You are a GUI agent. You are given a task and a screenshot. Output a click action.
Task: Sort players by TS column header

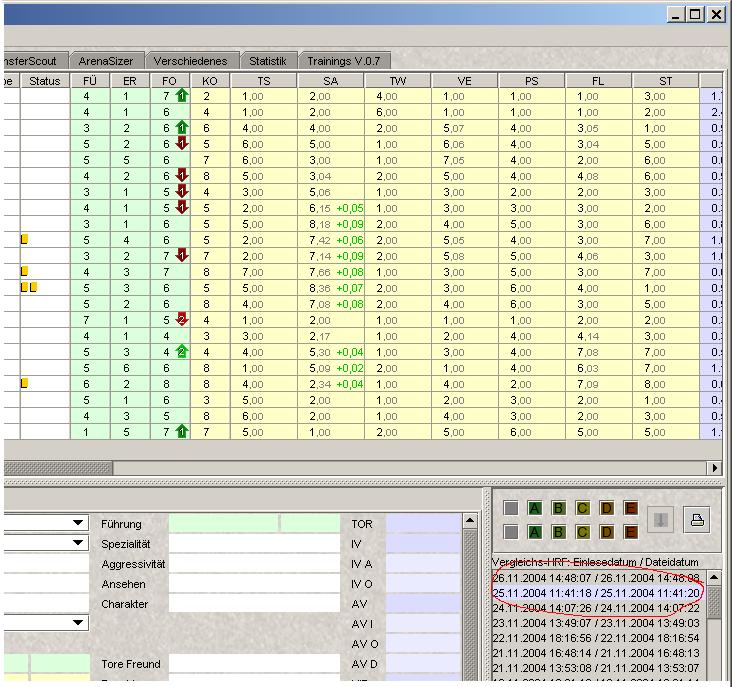tap(264, 81)
